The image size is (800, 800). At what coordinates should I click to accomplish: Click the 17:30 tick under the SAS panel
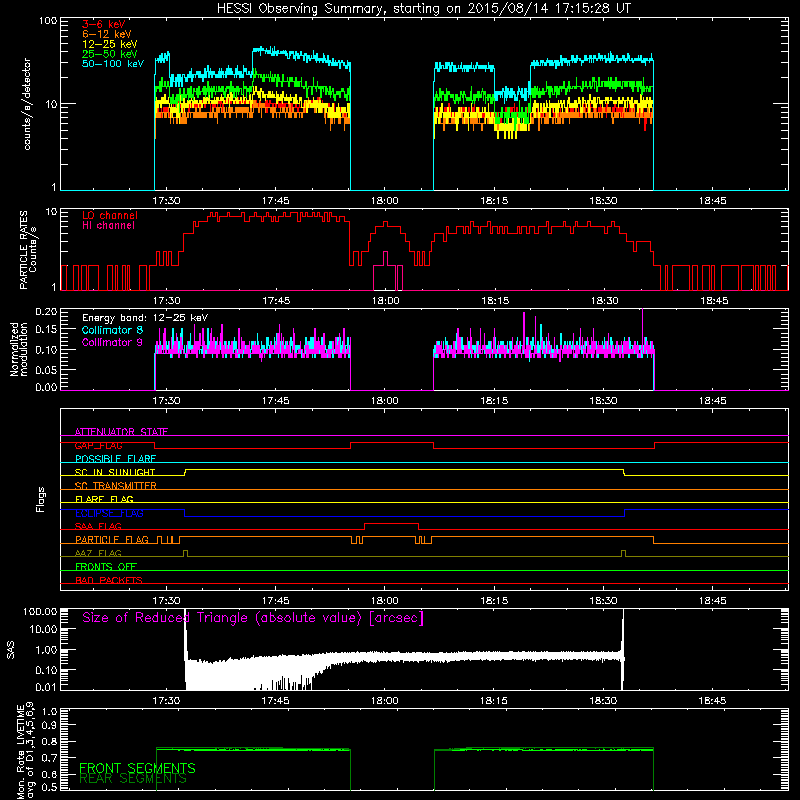pyautogui.click(x=166, y=701)
